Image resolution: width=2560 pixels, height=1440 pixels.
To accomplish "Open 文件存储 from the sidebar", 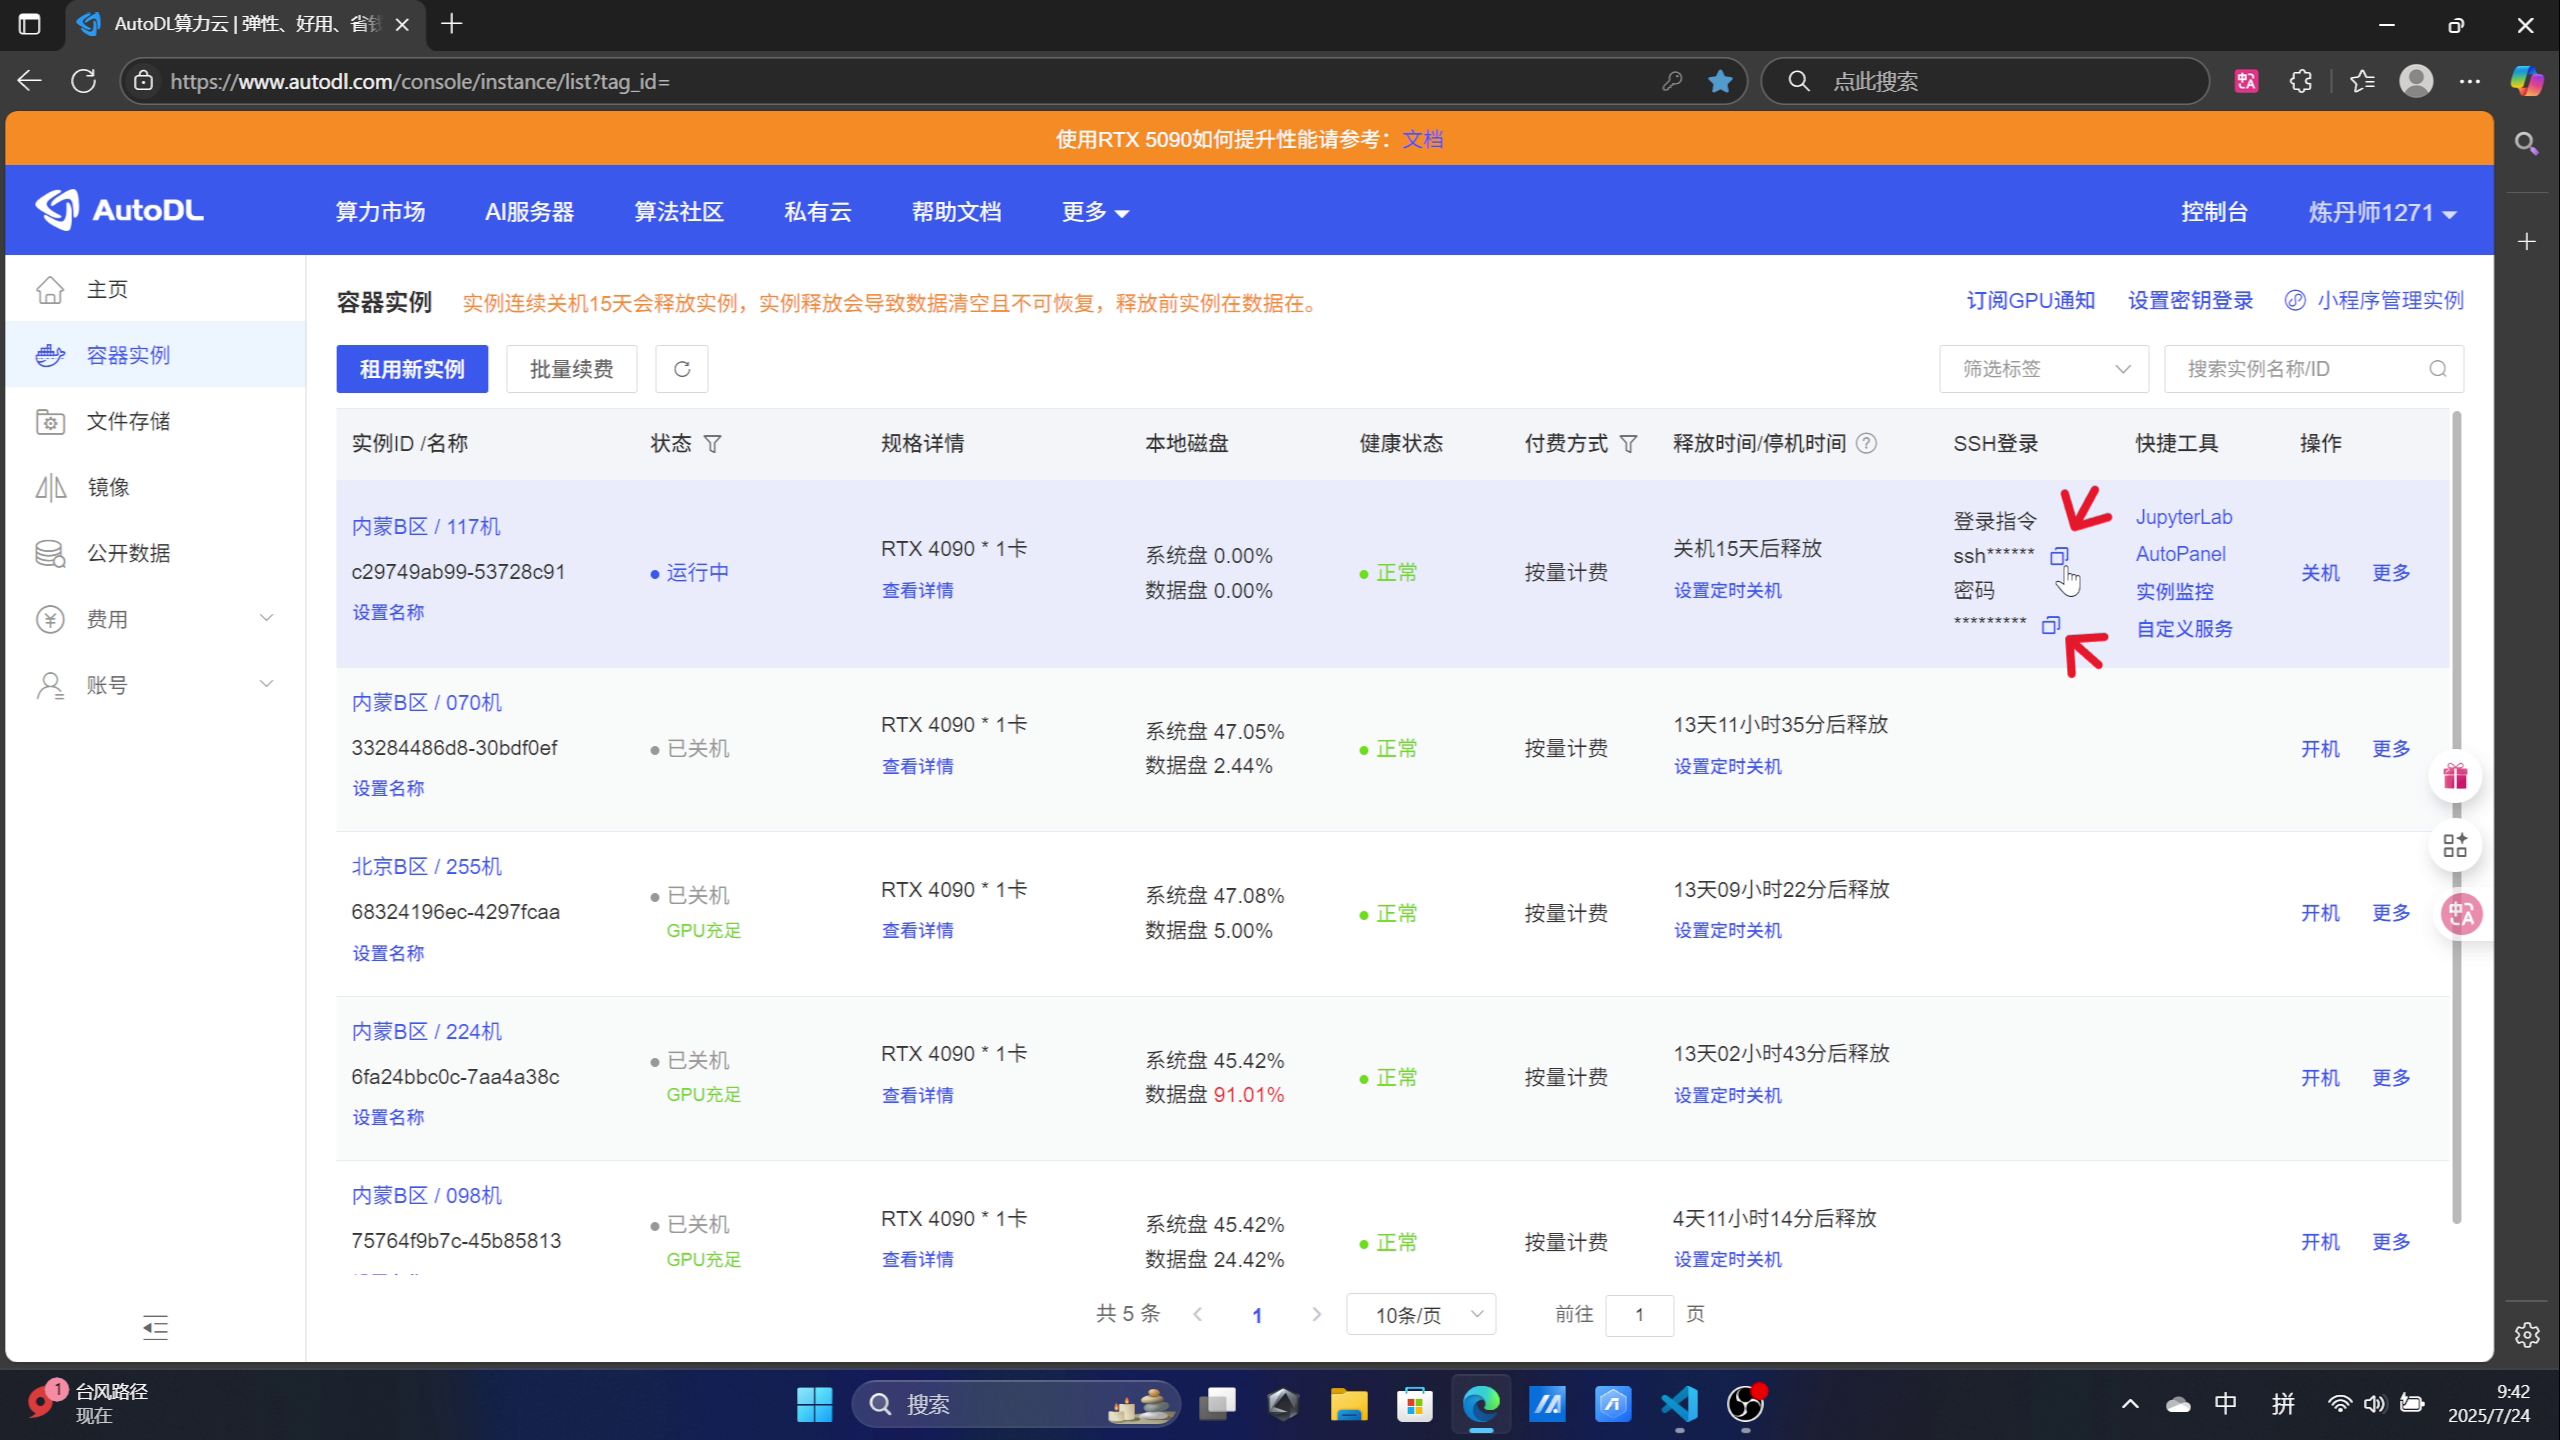I will click(x=130, y=421).
